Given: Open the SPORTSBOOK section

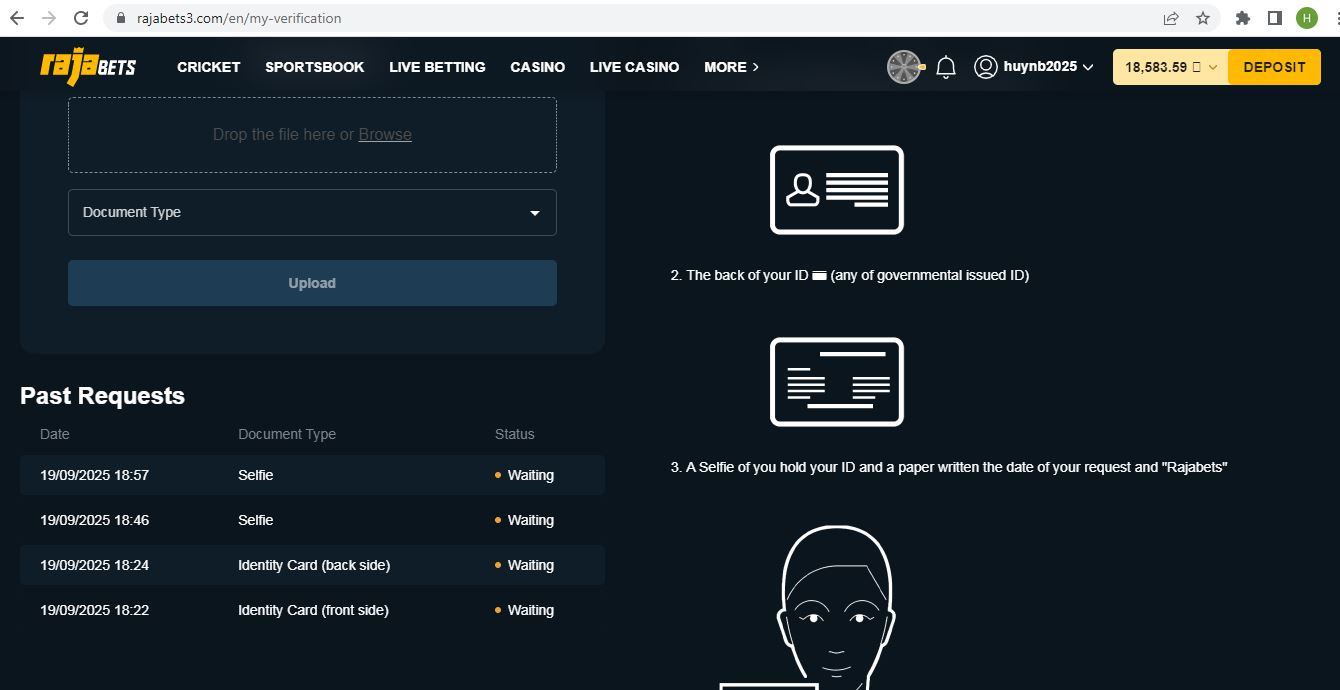Looking at the screenshot, I should tap(314, 67).
